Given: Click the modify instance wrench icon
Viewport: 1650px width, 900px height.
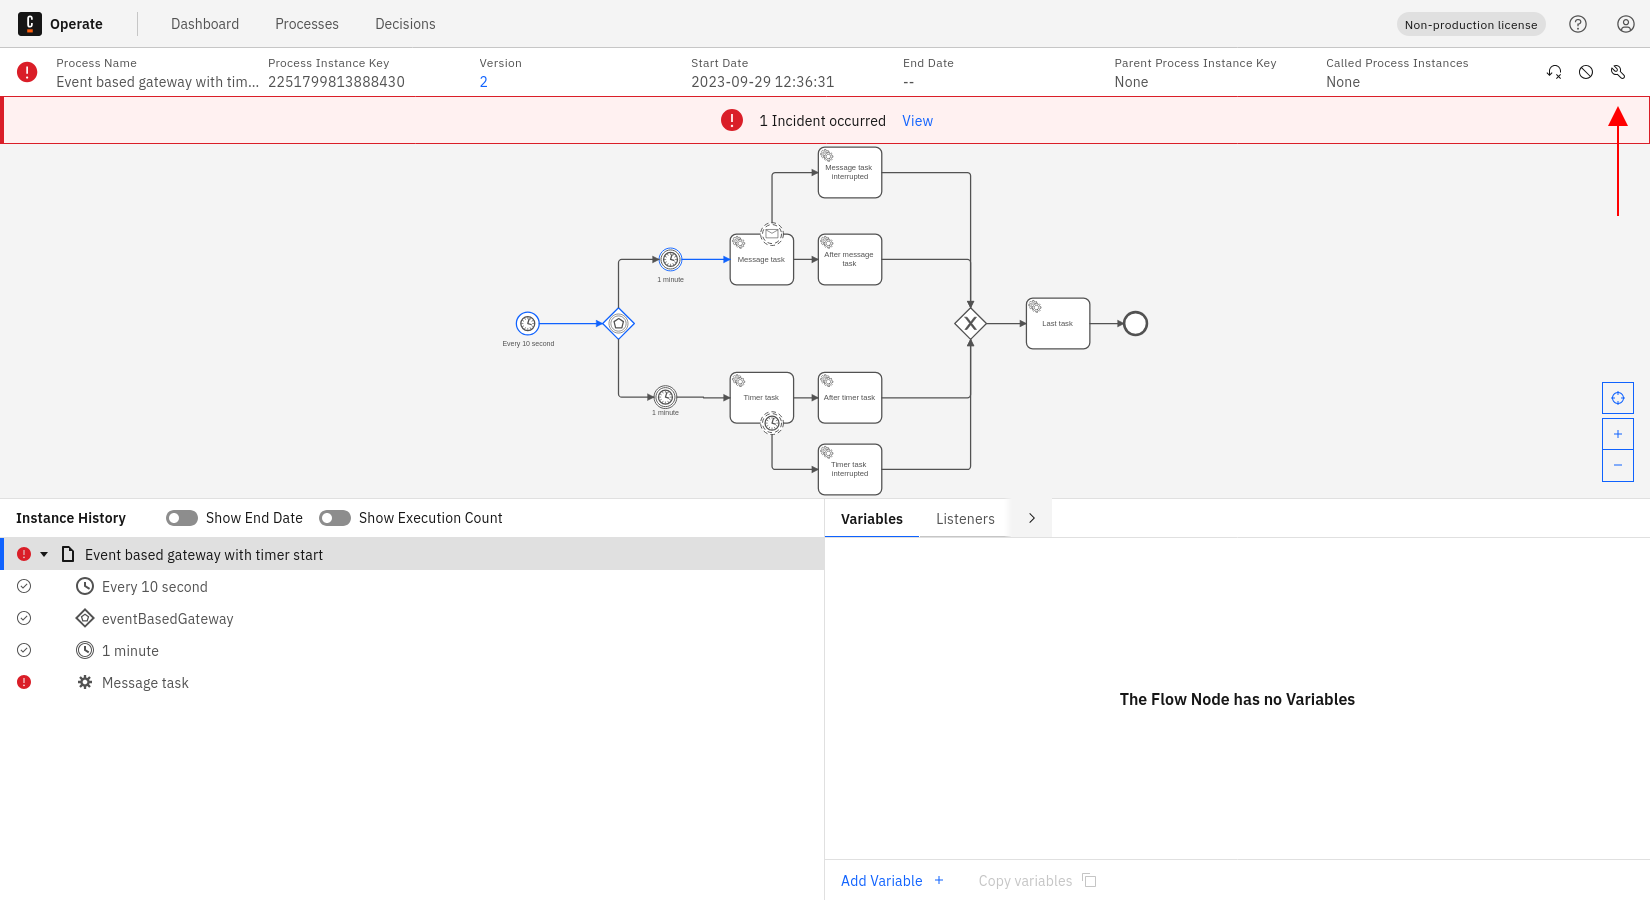Looking at the screenshot, I should pos(1618,72).
